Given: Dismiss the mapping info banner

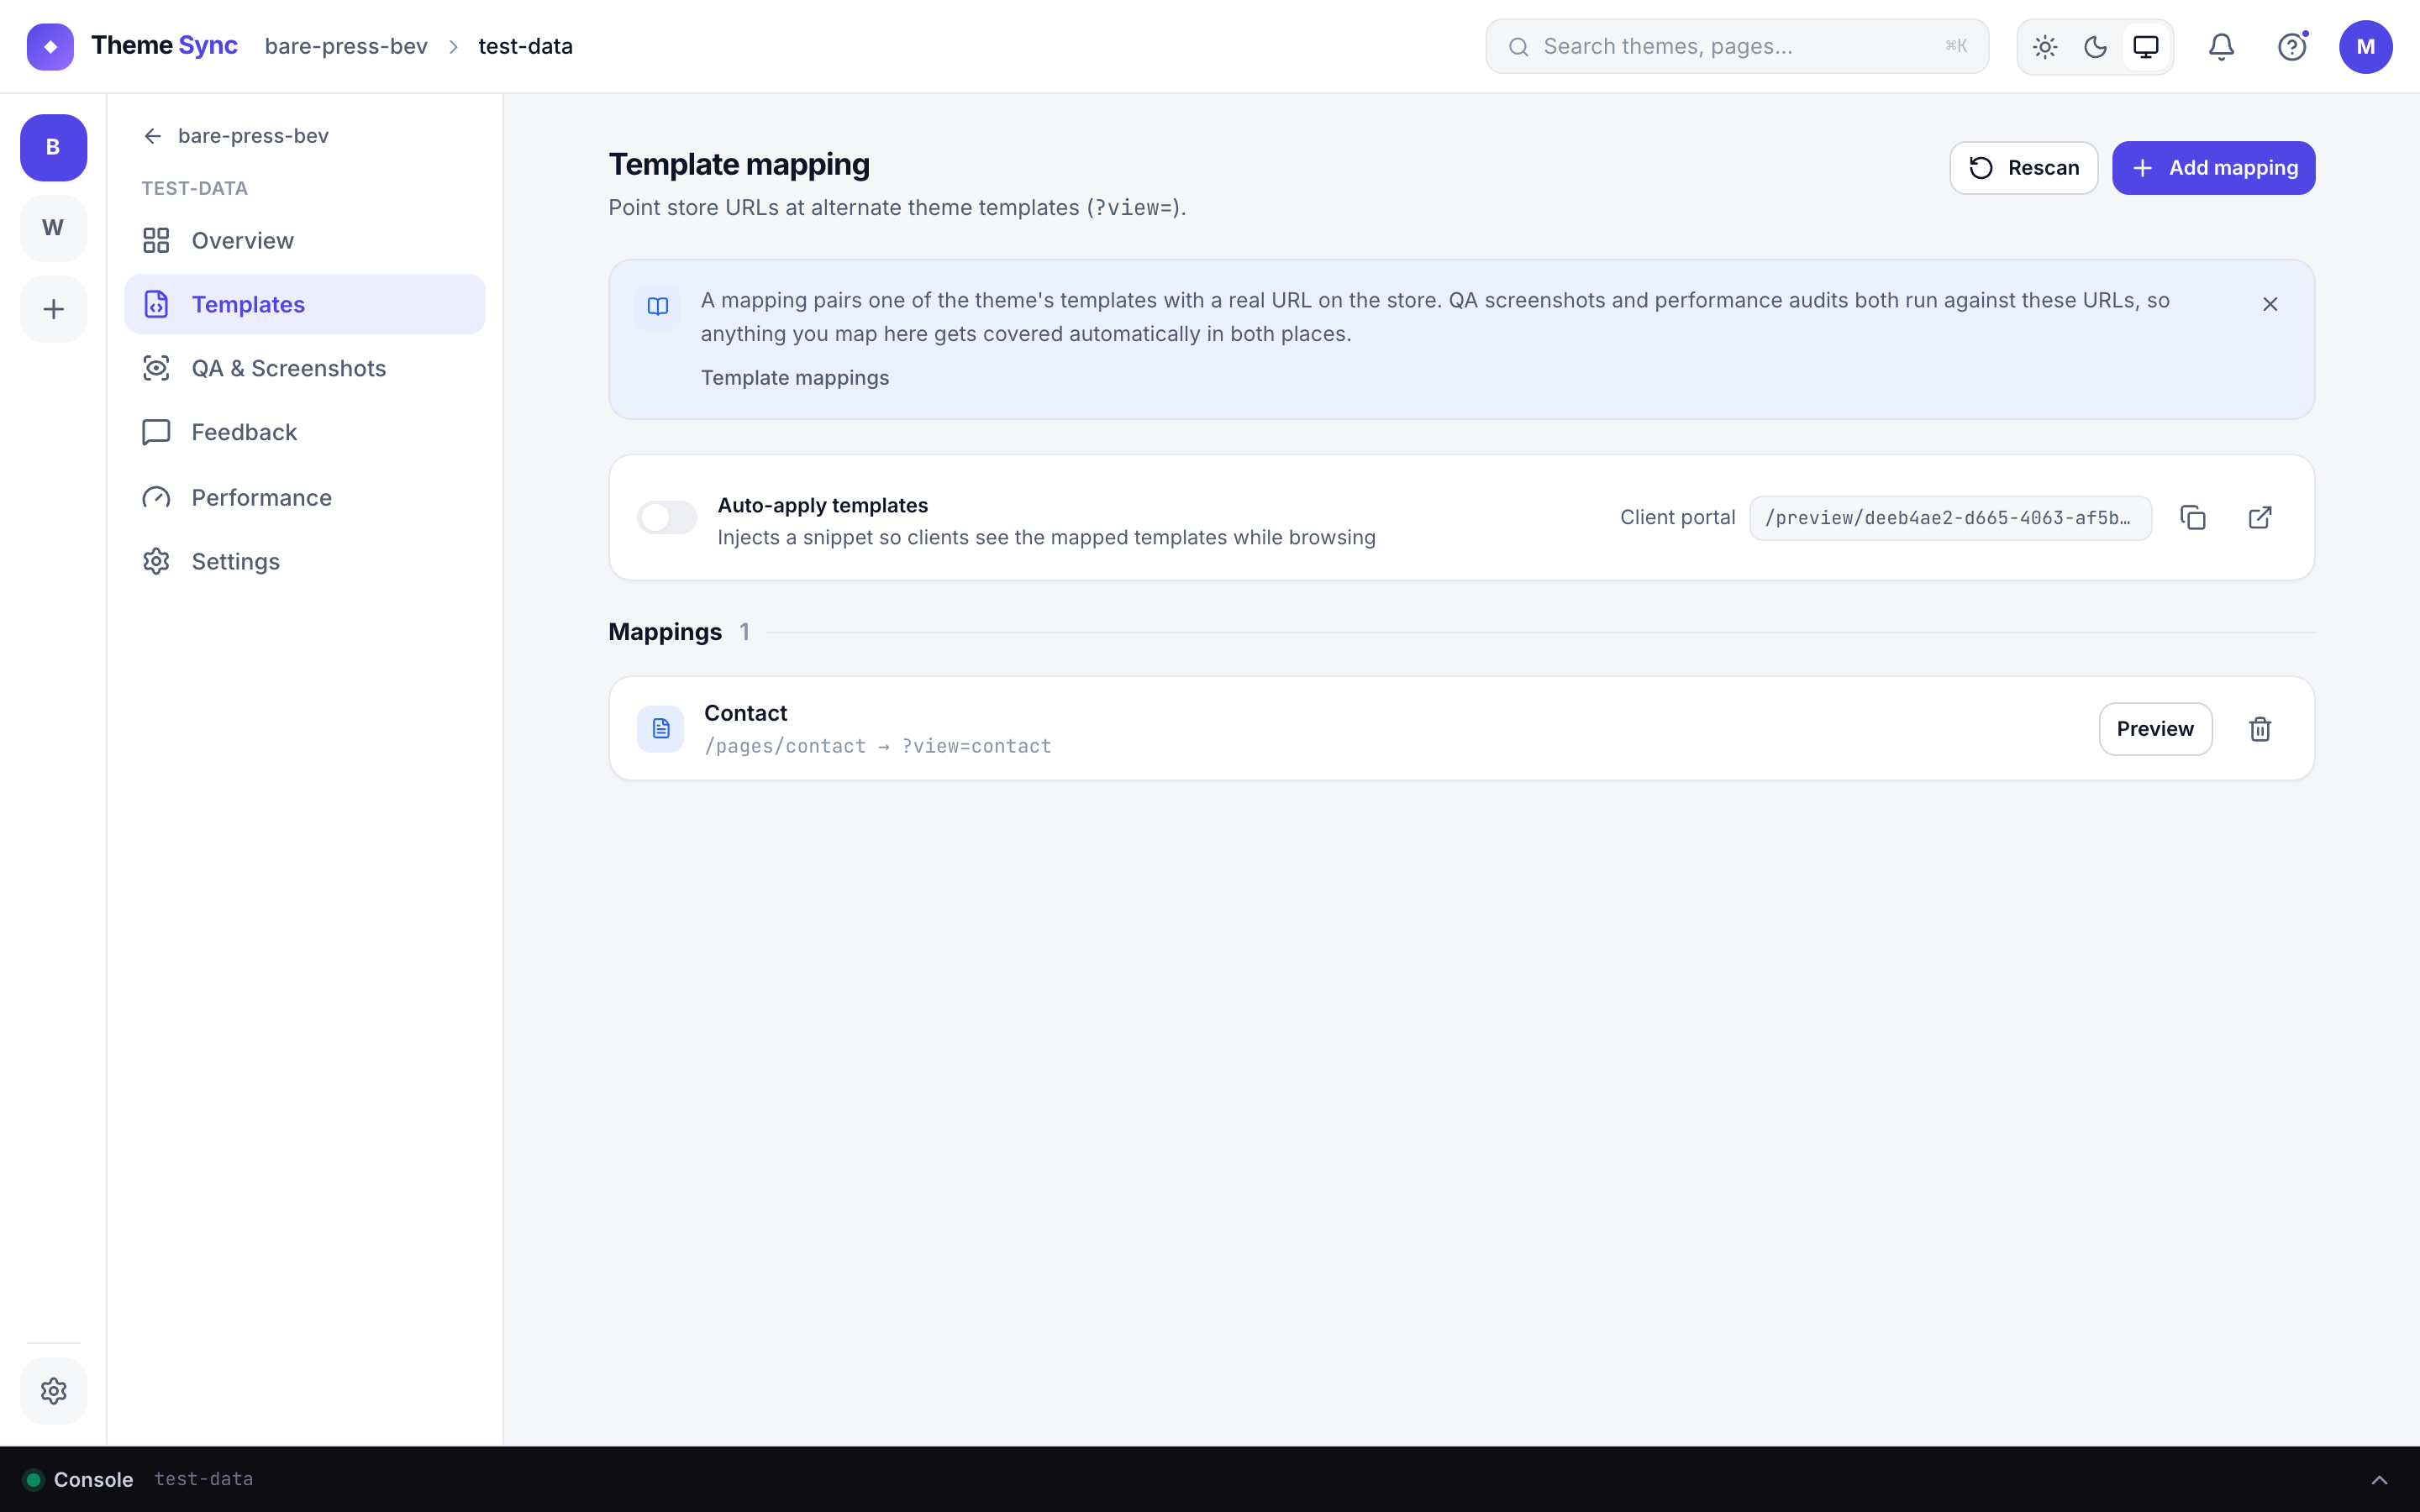Looking at the screenshot, I should [x=2270, y=304].
